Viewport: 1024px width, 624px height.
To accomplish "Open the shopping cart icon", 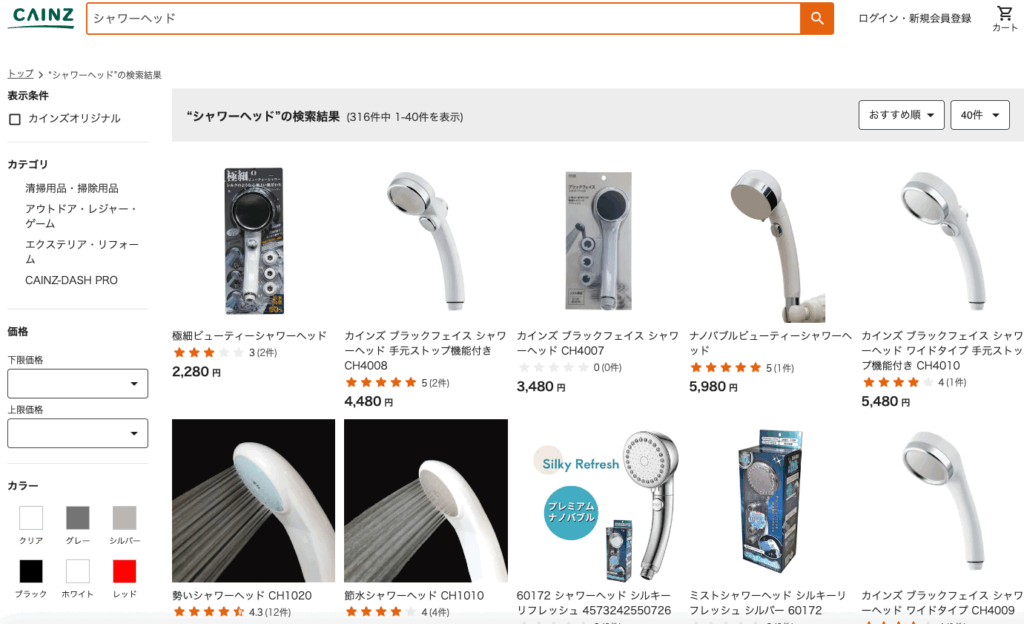I will pos(1004,18).
